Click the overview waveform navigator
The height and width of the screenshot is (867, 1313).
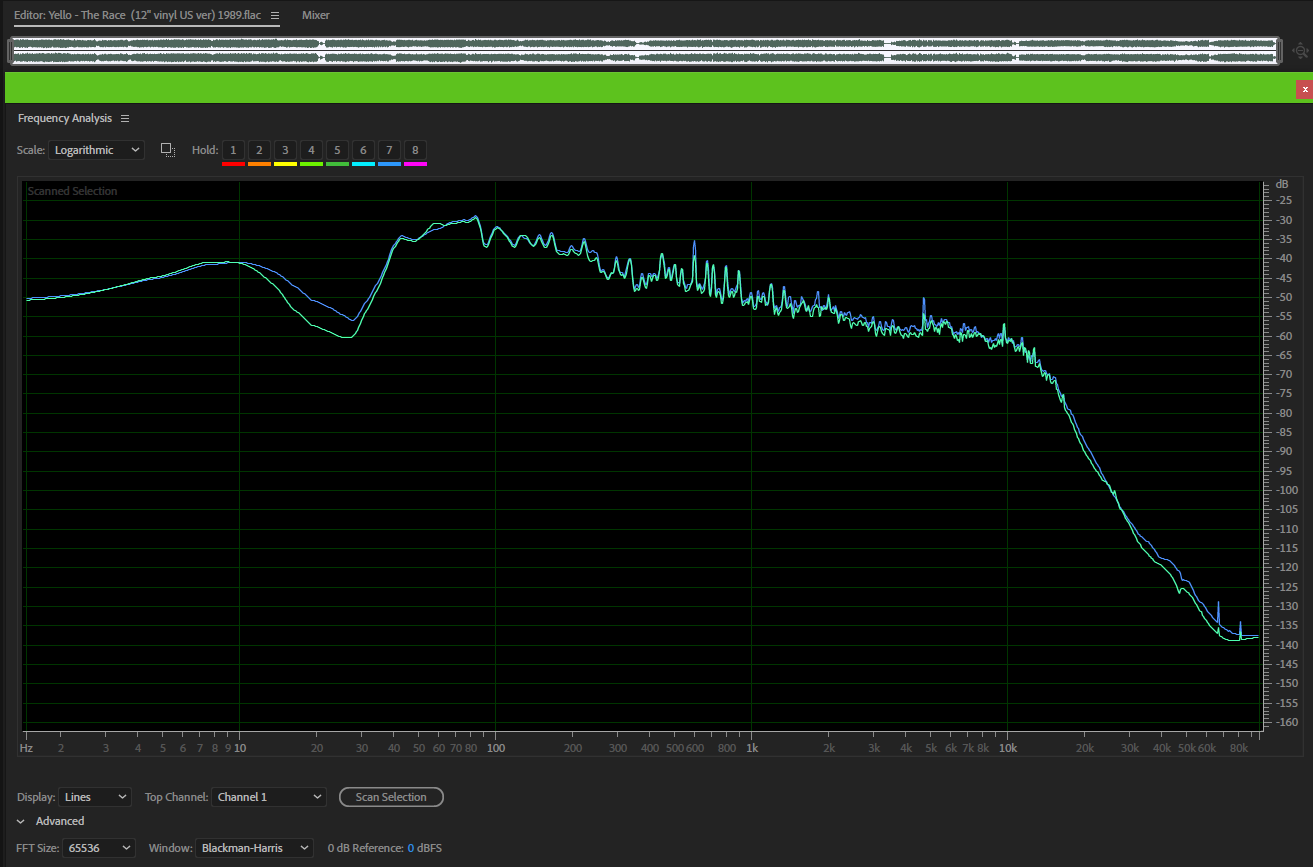[x=645, y=51]
